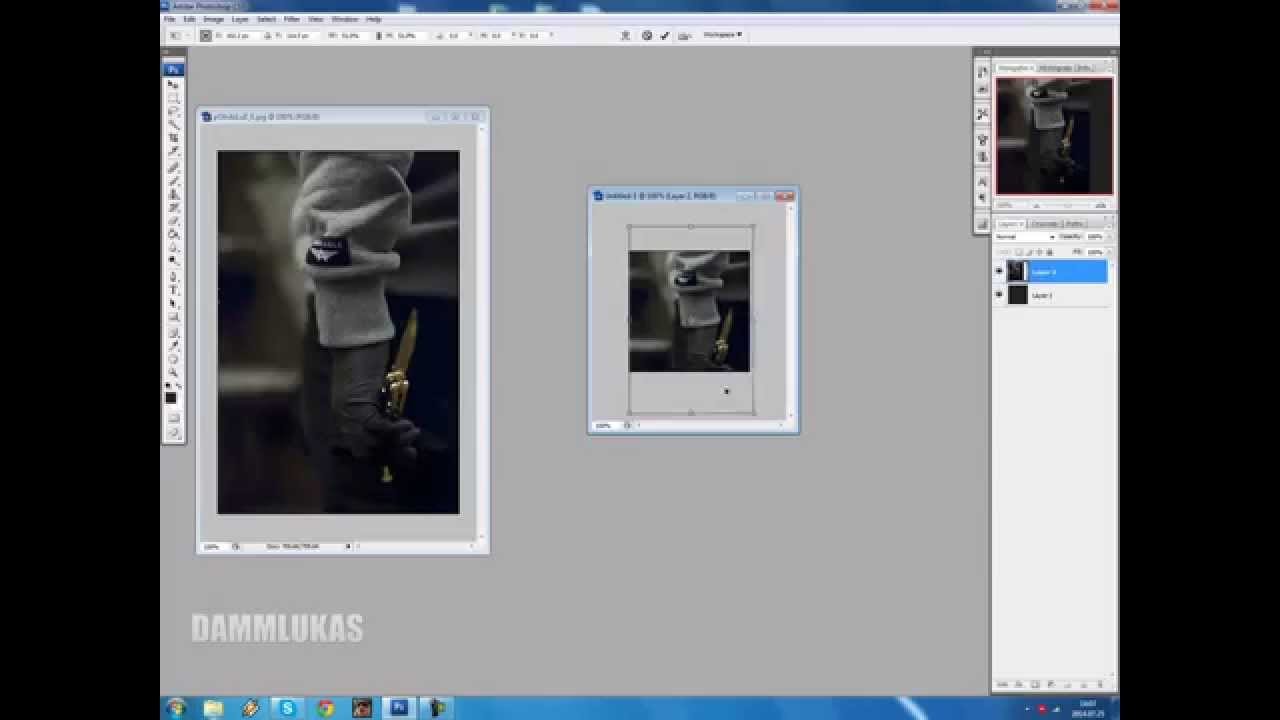The image size is (1280, 720).
Task: Switch to the Channels tab
Action: [x=1044, y=224]
